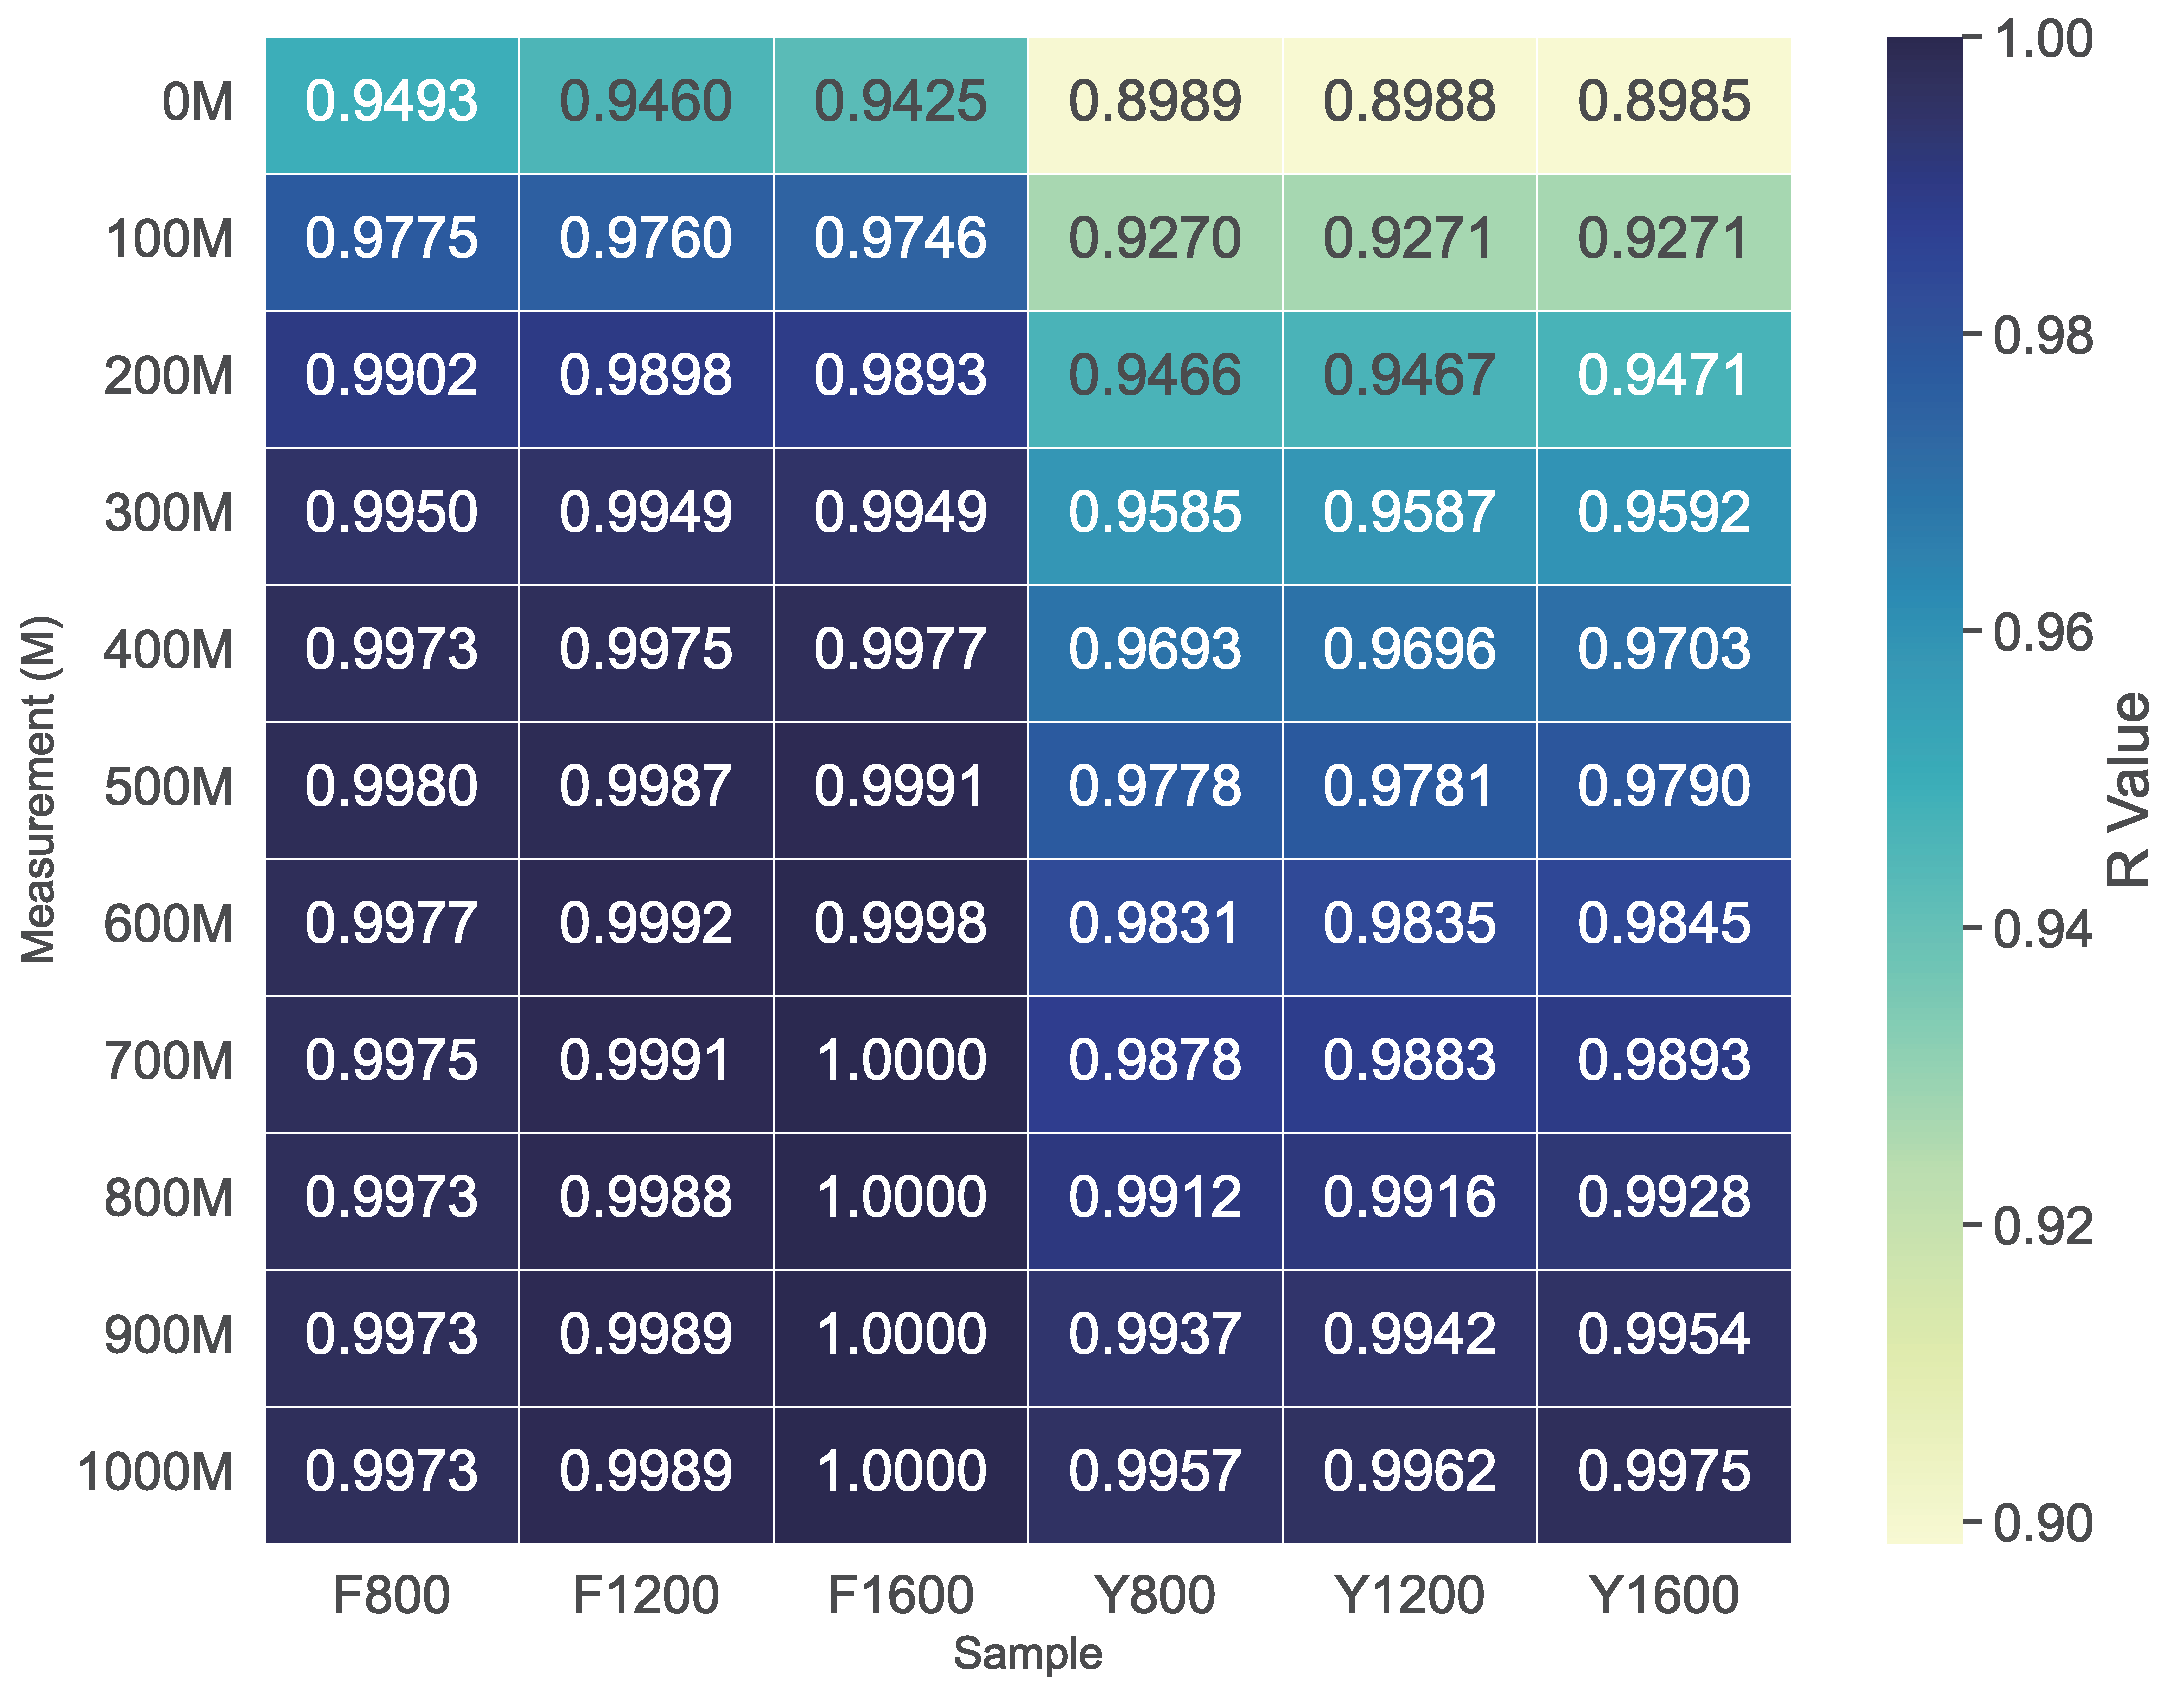Click the 0.9957 cell in the bottom row

[1154, 1473]
